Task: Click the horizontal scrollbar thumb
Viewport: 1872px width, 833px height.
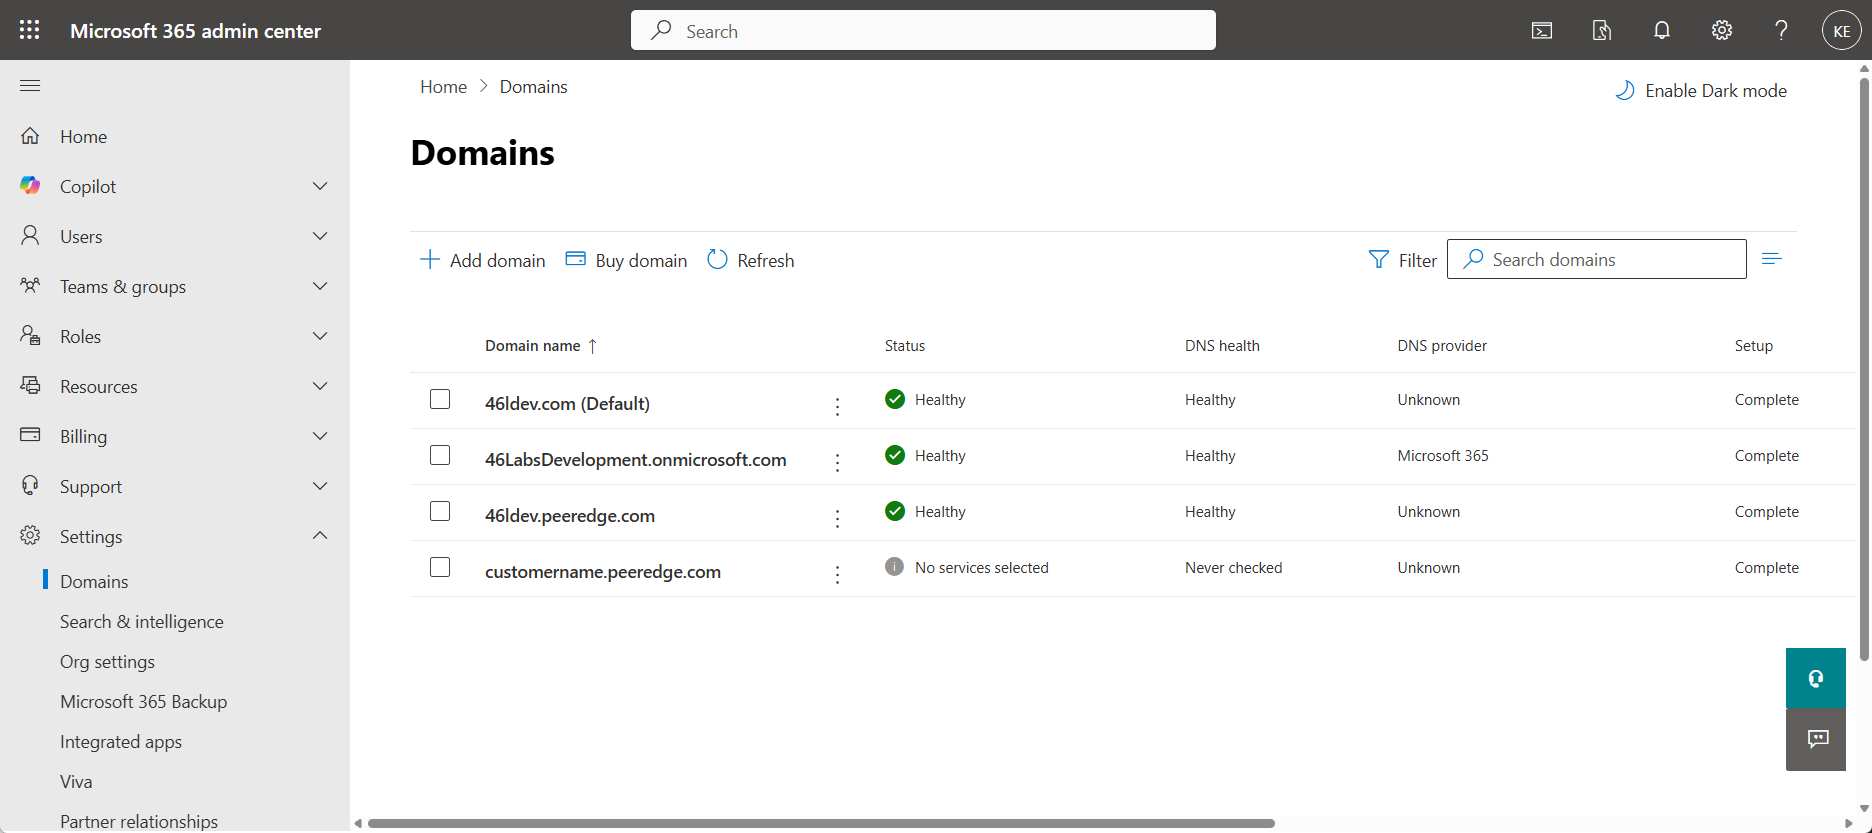Action: [x=821, y=823]
